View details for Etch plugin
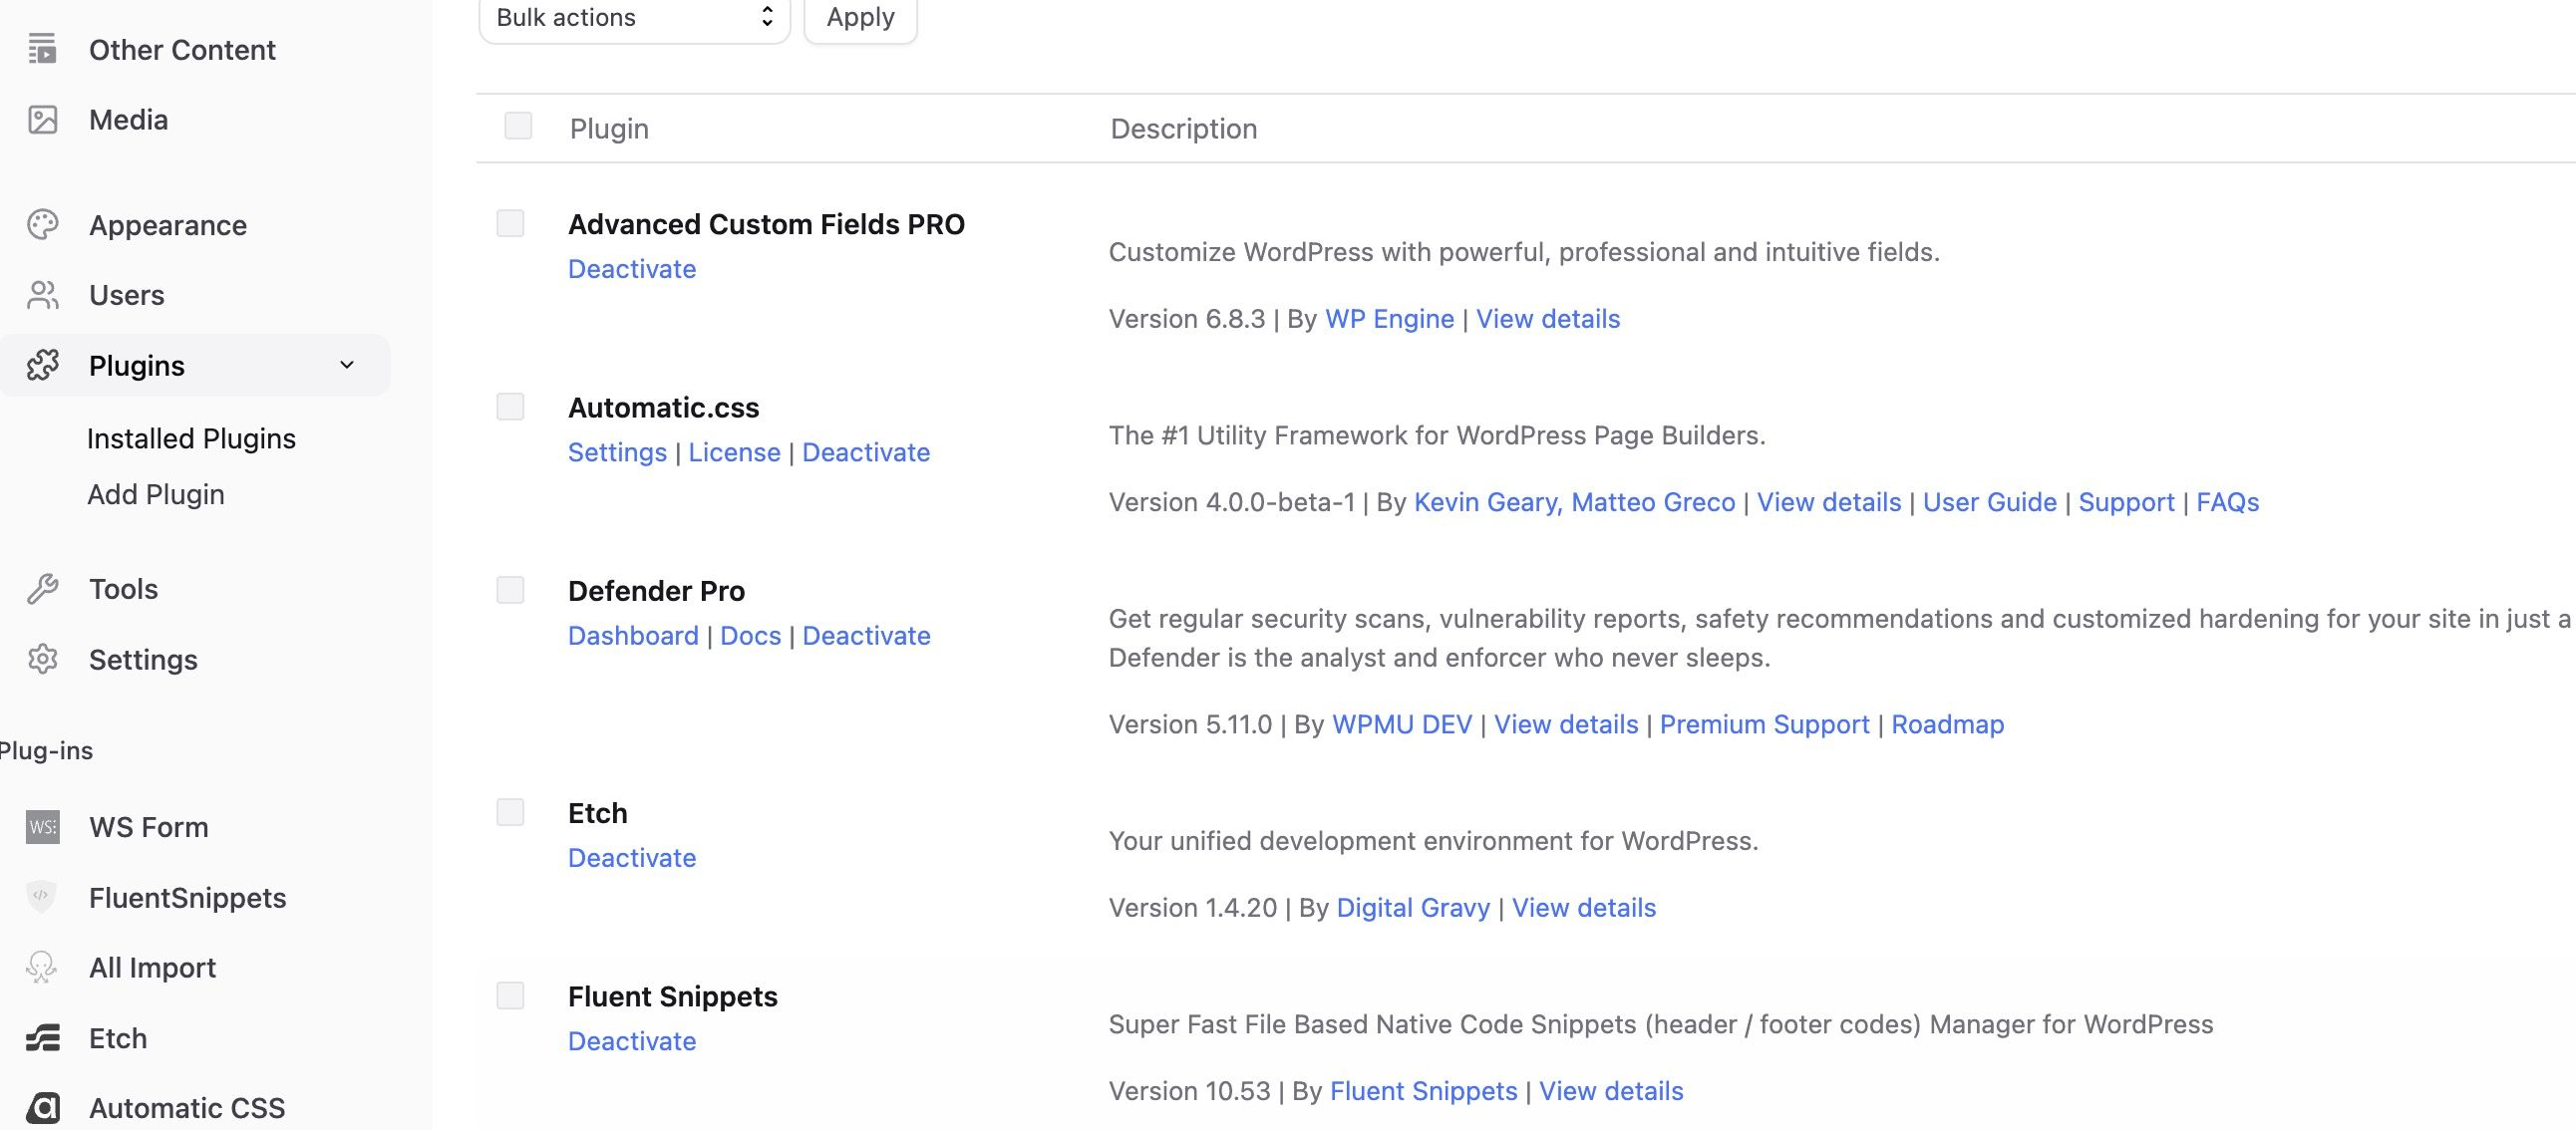This screenshot has height=1130, width=2576. pyautogui.click(x=1584, y=908)
